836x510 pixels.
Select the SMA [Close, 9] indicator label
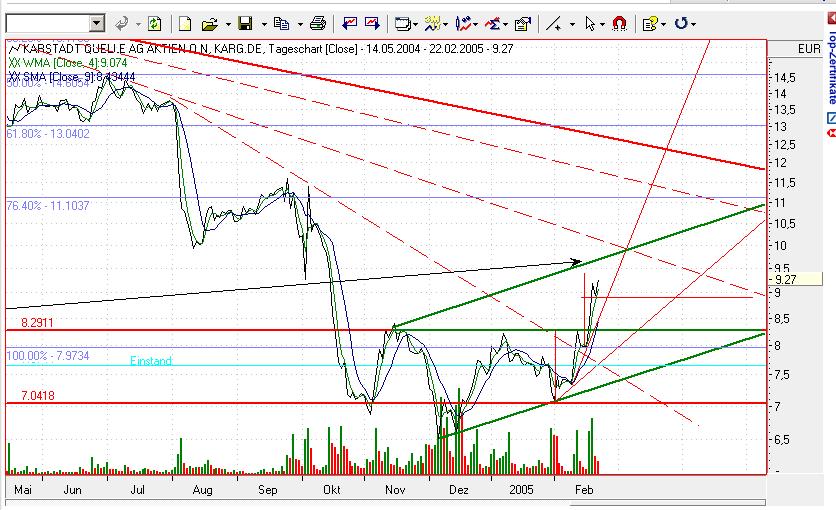[x=73, y=77]
